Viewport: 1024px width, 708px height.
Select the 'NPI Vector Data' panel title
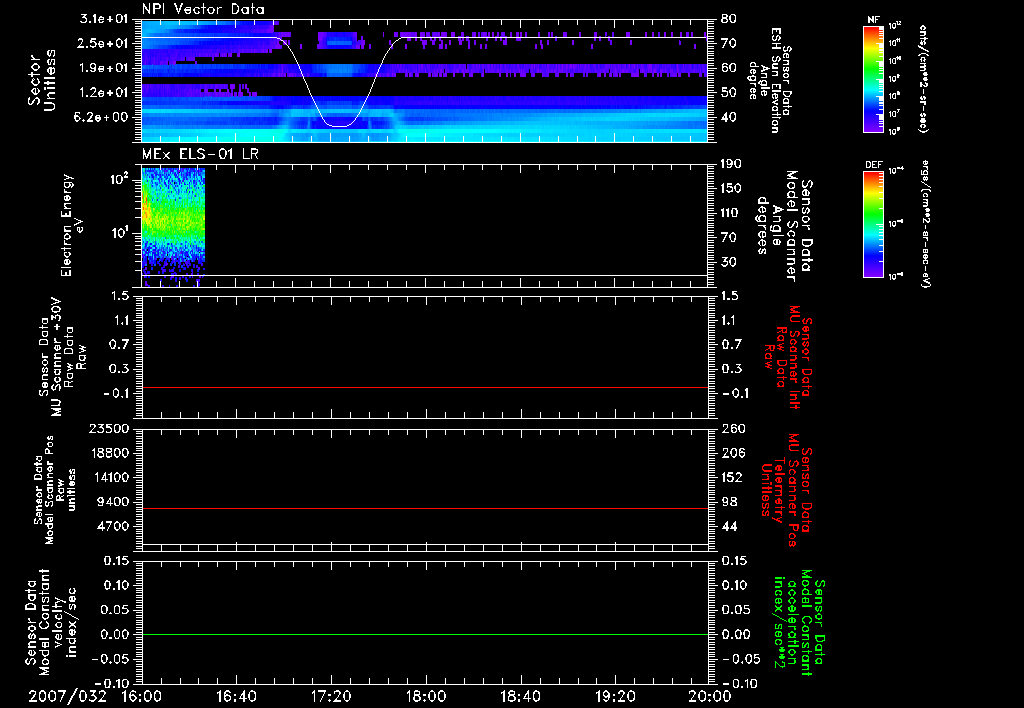tap(203, 9)
